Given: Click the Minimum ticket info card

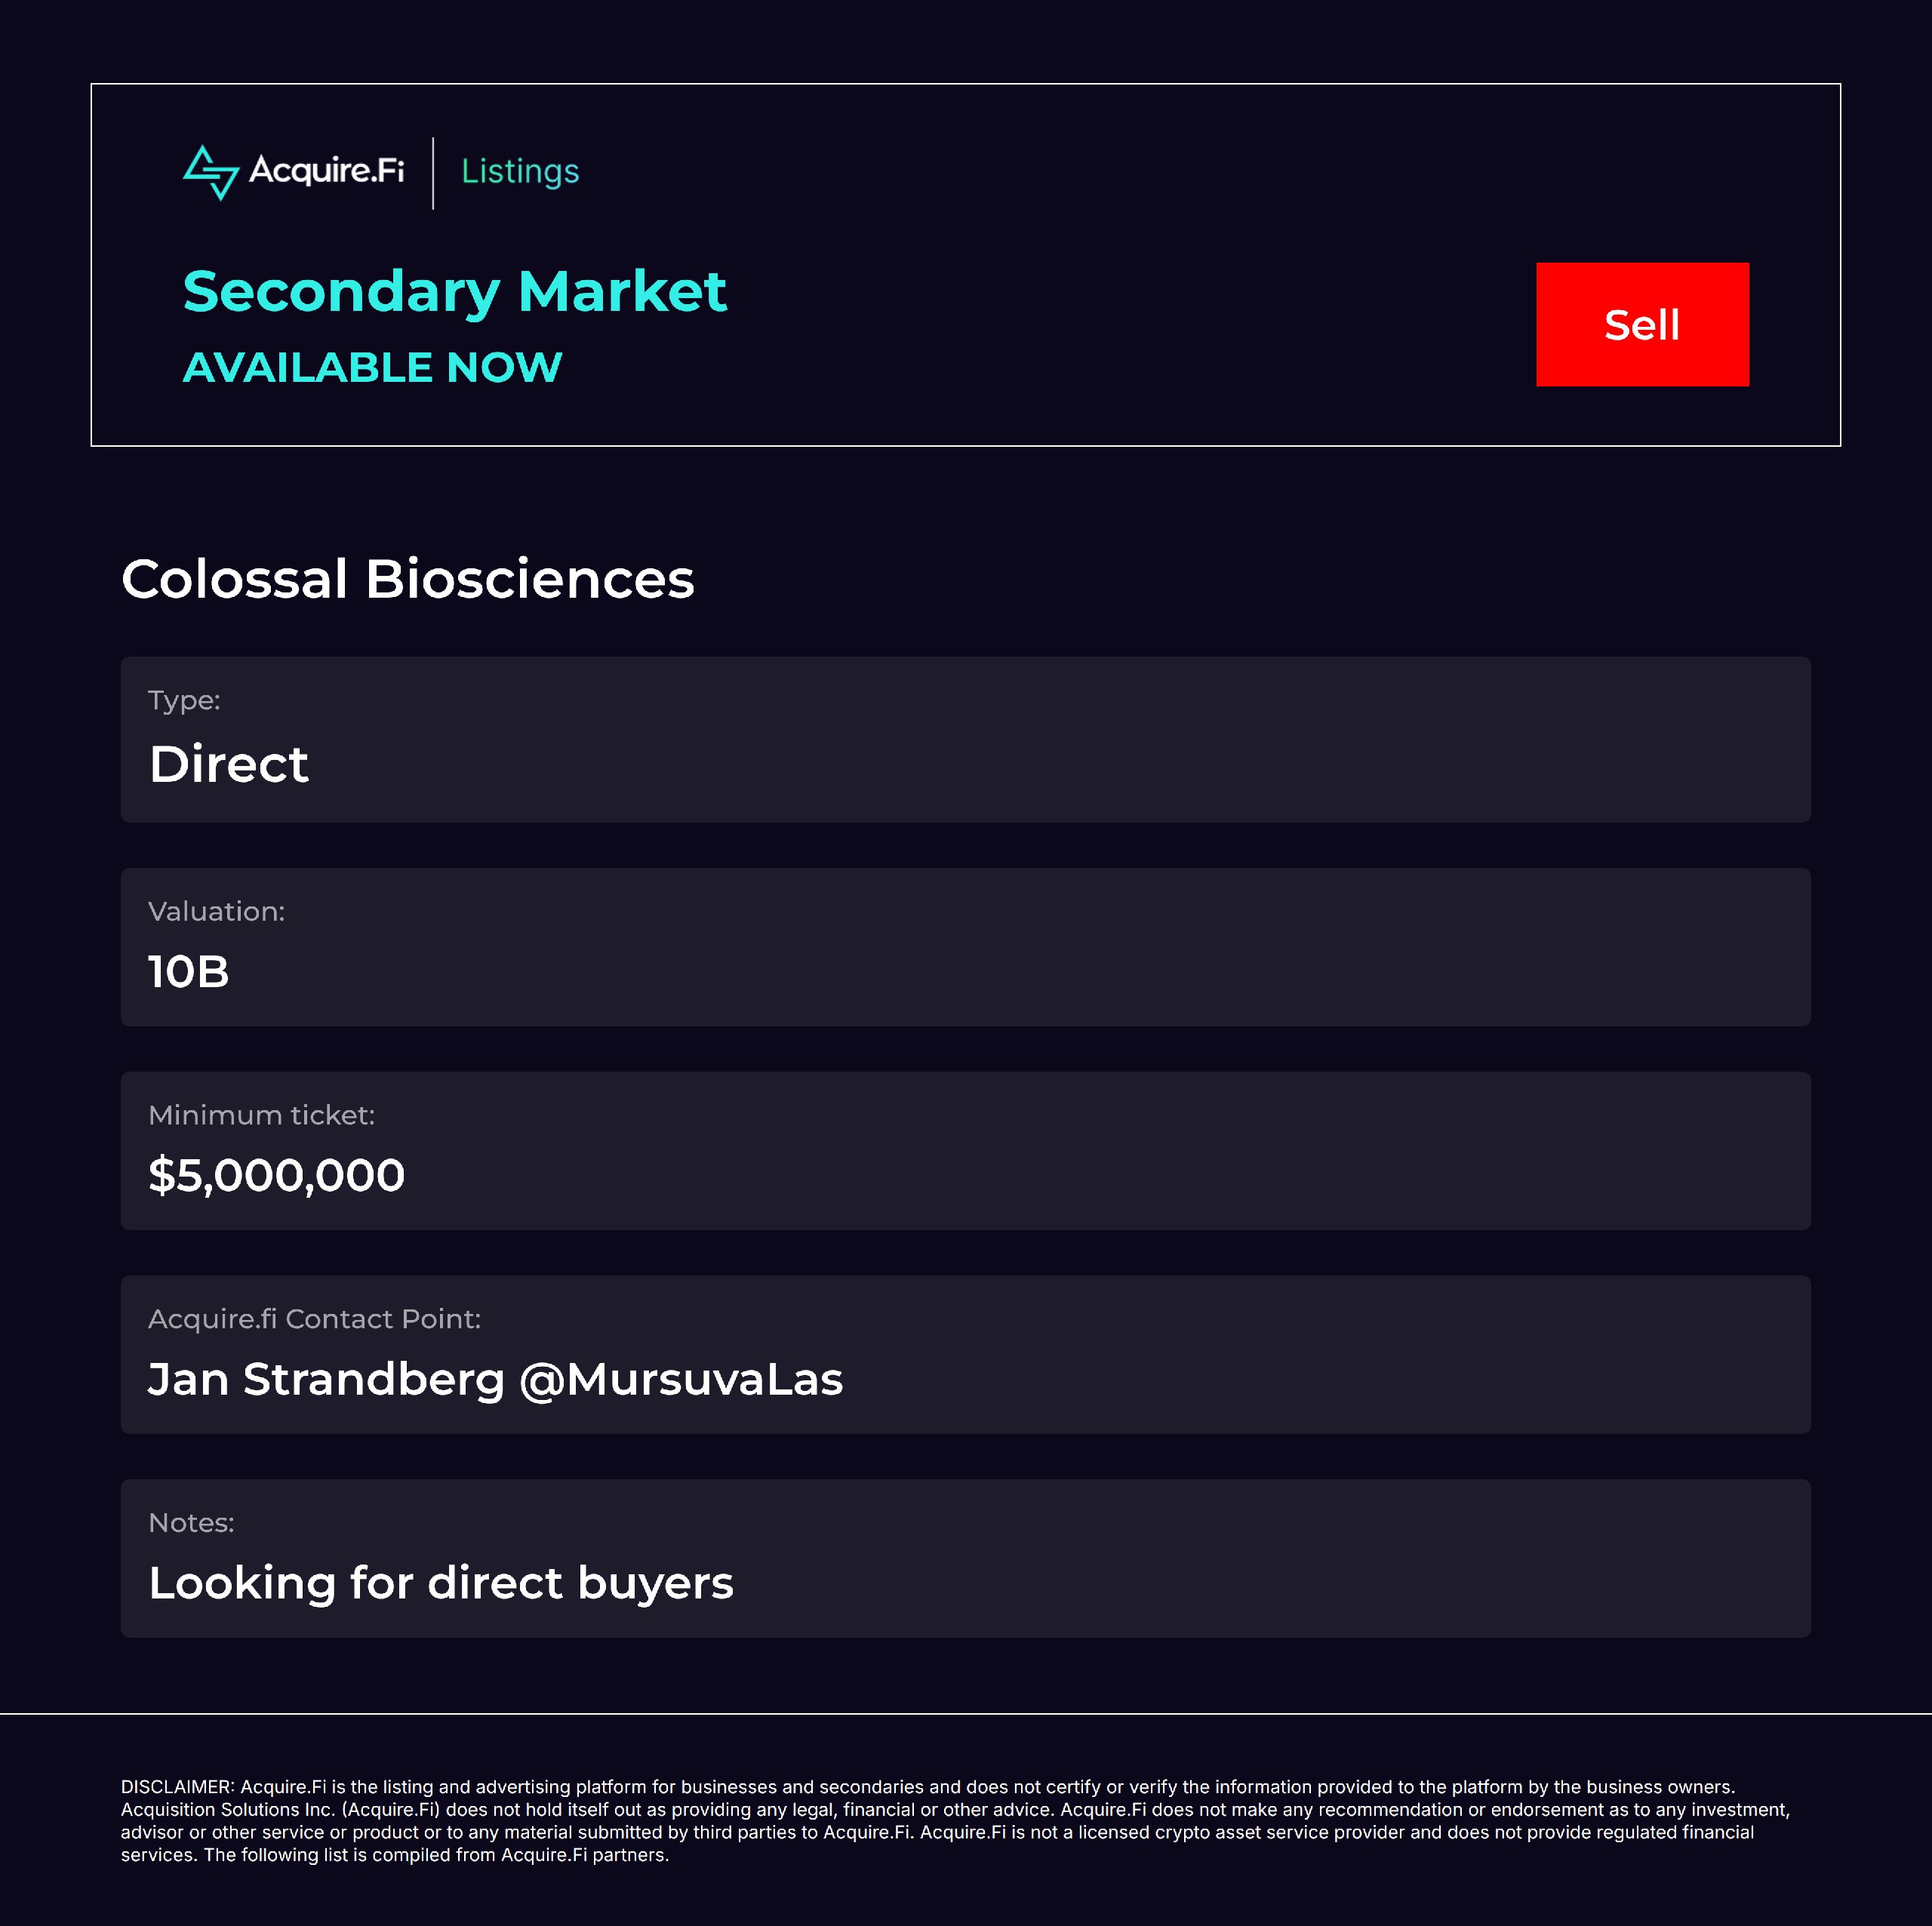Looking at the screenshot, I should pyautogui.click(x=965, y=1150).
